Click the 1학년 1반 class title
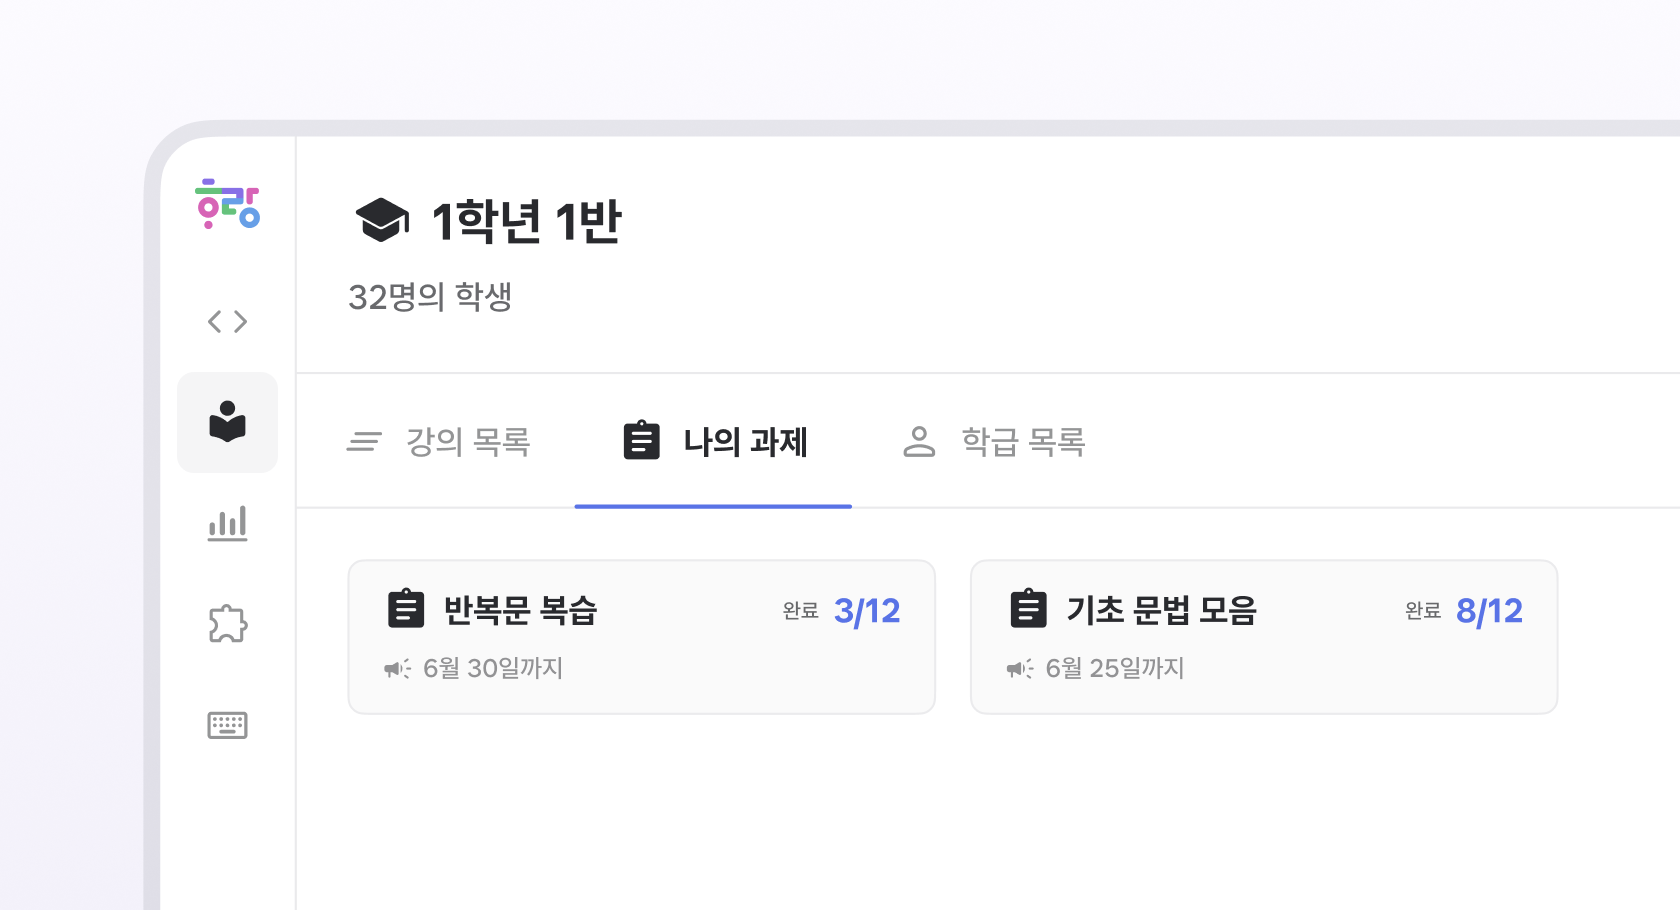The width and height of the screenshot is (1680, 910). click(526, 221)
